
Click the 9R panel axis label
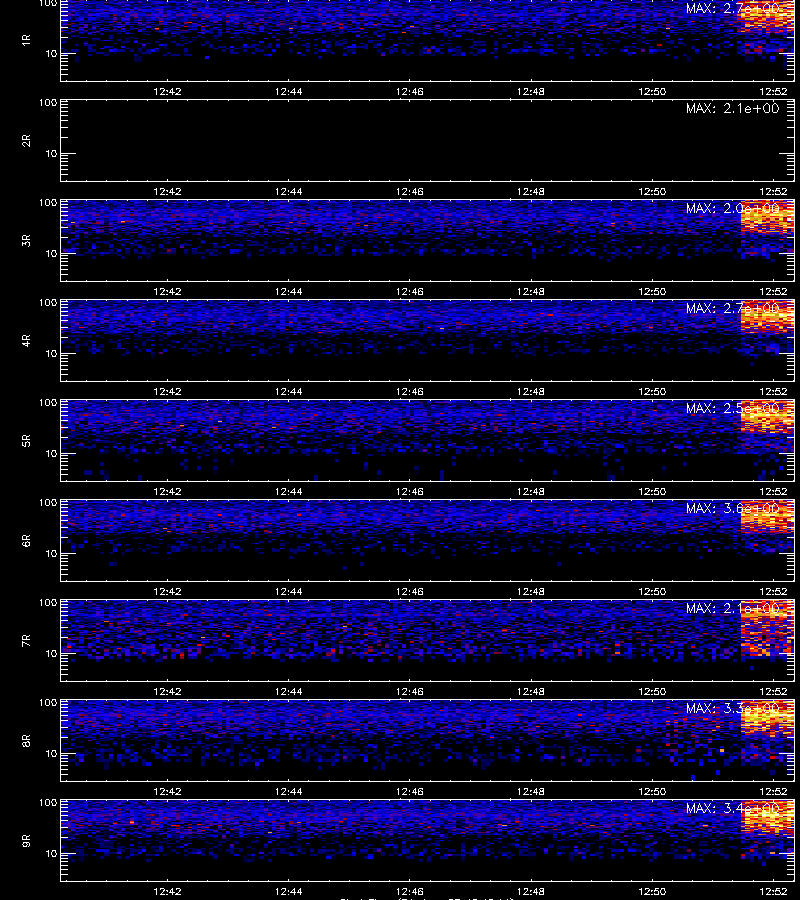pos(26,840)
